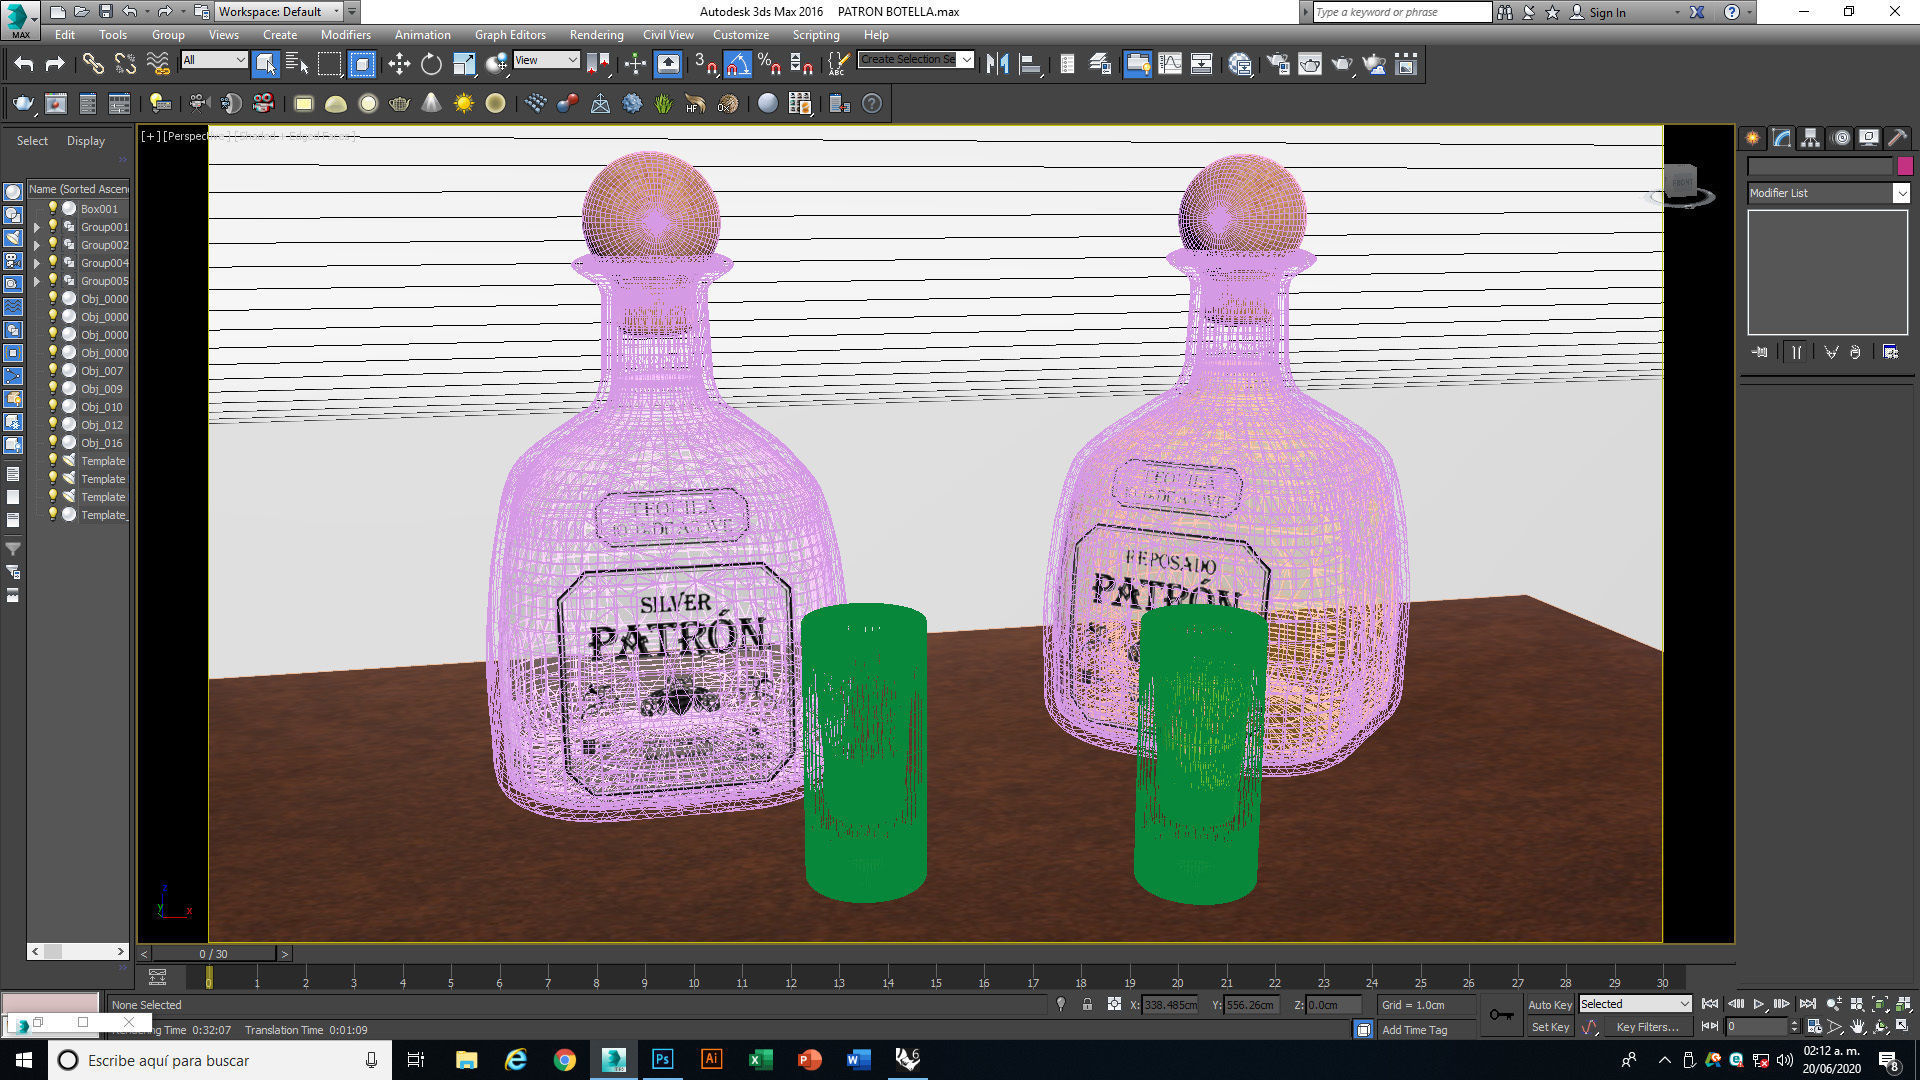Toggle the Percent Snap icon
This screenshot has height=1080, width=1920.
(x=769, y=65)
